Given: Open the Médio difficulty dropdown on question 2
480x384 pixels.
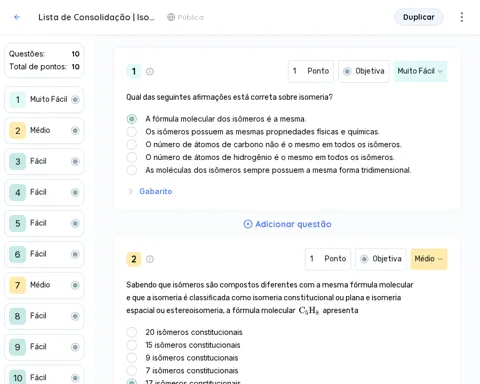Looking at the screenshot, I should [x=429, y=259].
